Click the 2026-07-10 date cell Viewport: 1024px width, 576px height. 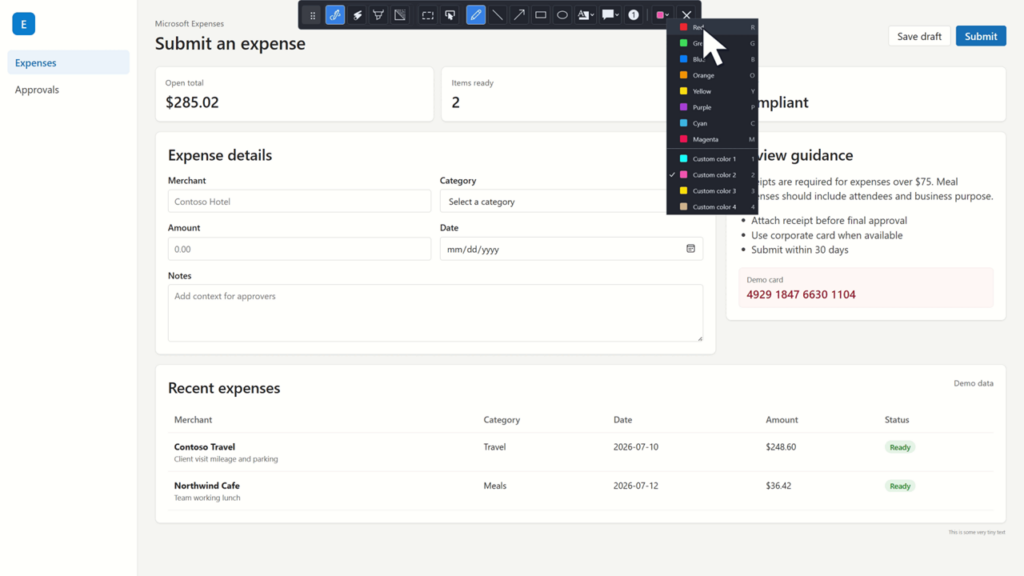pos(635,447)
